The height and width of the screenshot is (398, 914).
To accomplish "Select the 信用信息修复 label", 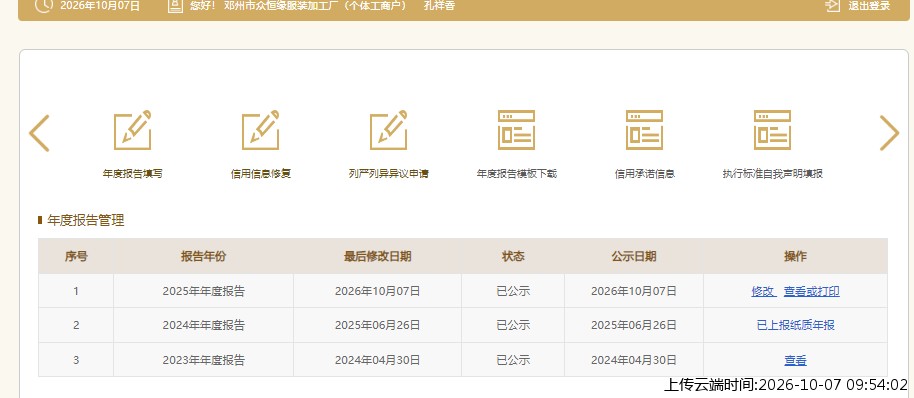I will [261, 174].
